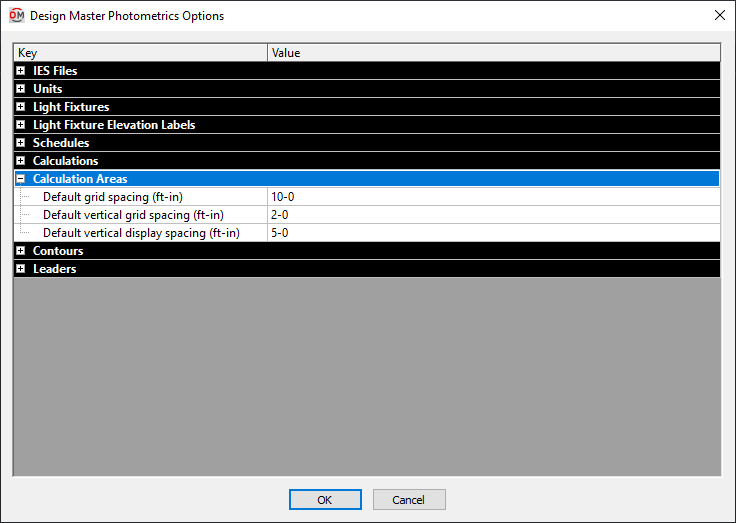Viewport: 736px width, 523px height.
Task: Select the Calculations row label
Action: point(65,161)
